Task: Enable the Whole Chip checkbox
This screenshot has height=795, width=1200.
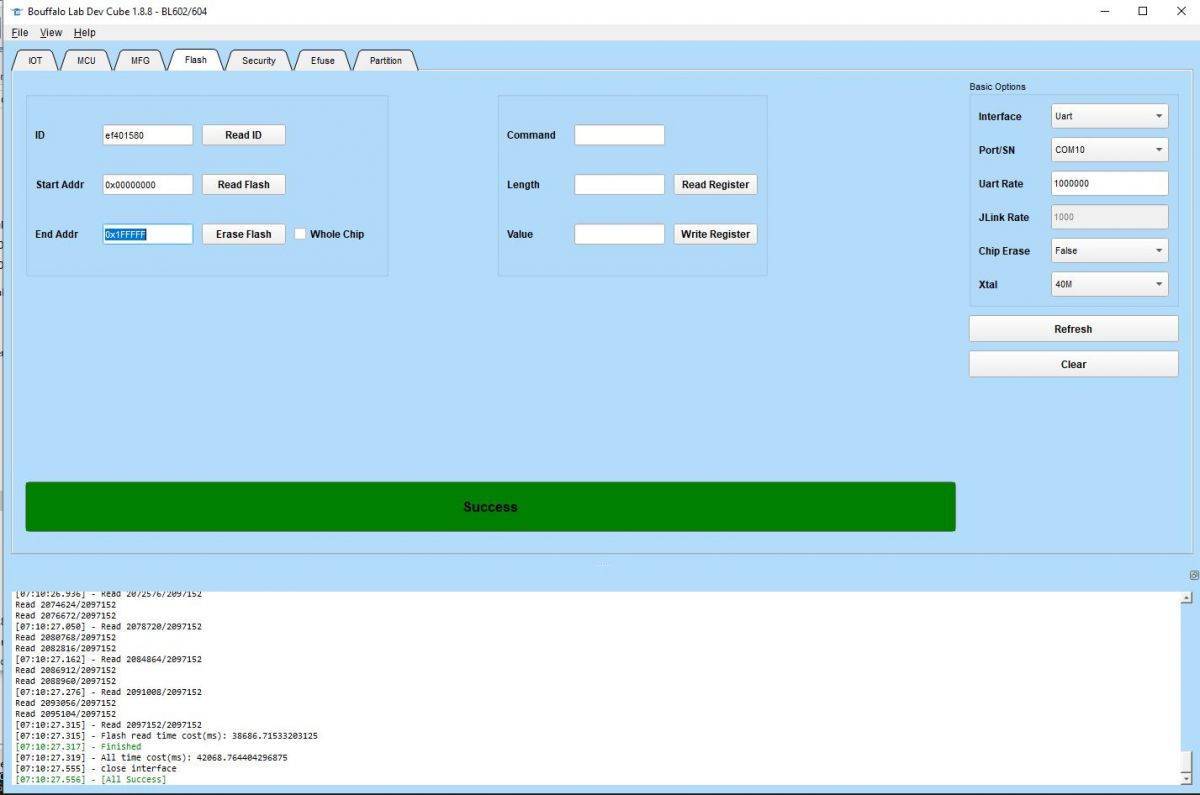Action: [x=301, y=234]
